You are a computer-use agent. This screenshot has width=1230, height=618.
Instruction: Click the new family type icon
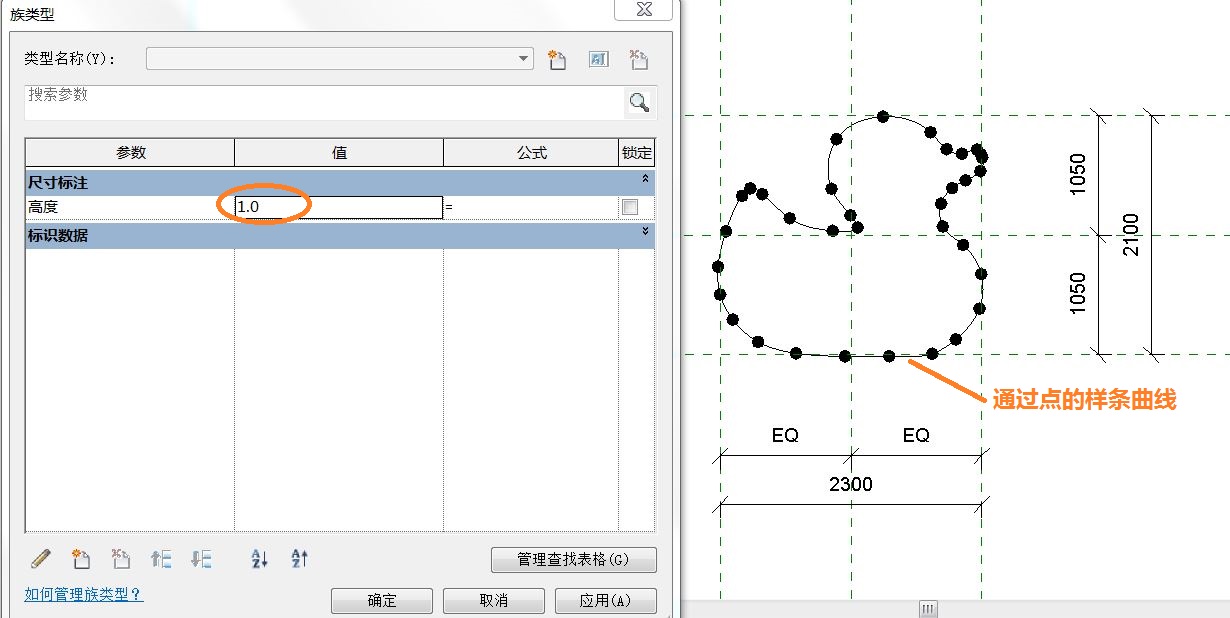tap(558, 60)
